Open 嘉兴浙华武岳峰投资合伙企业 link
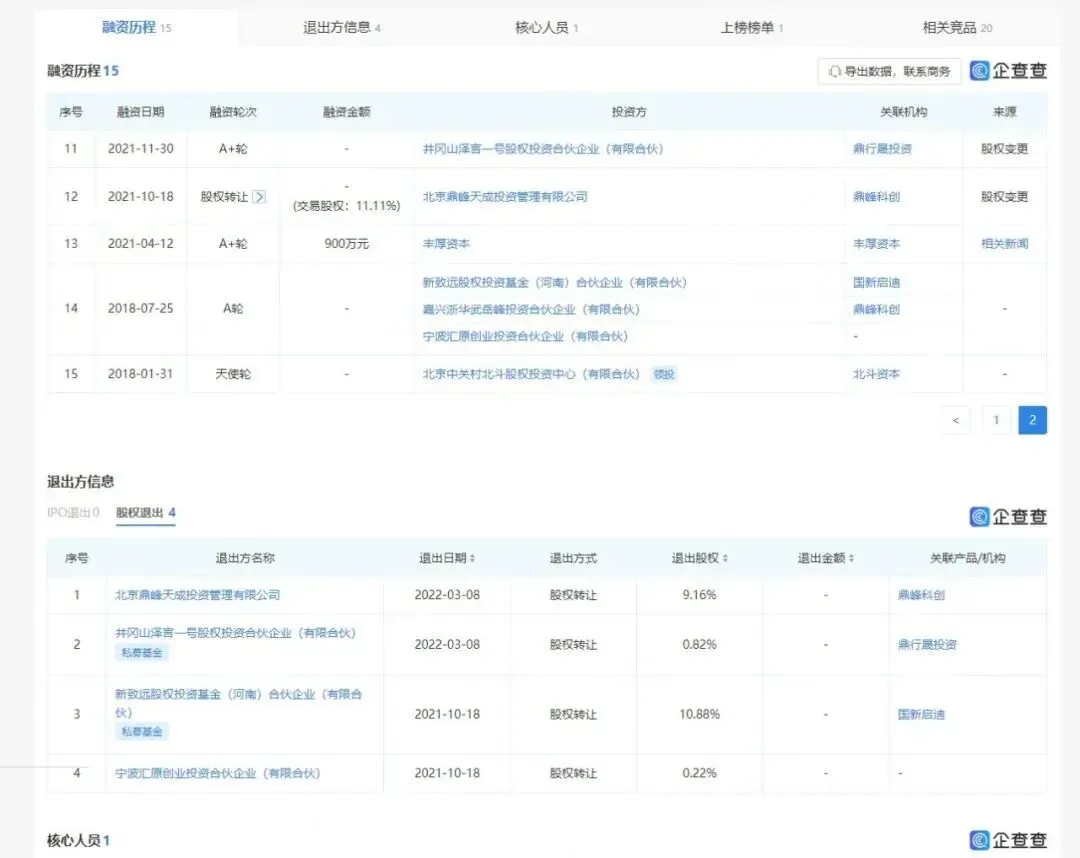The image size is (1080, 858). pos(531,309)
